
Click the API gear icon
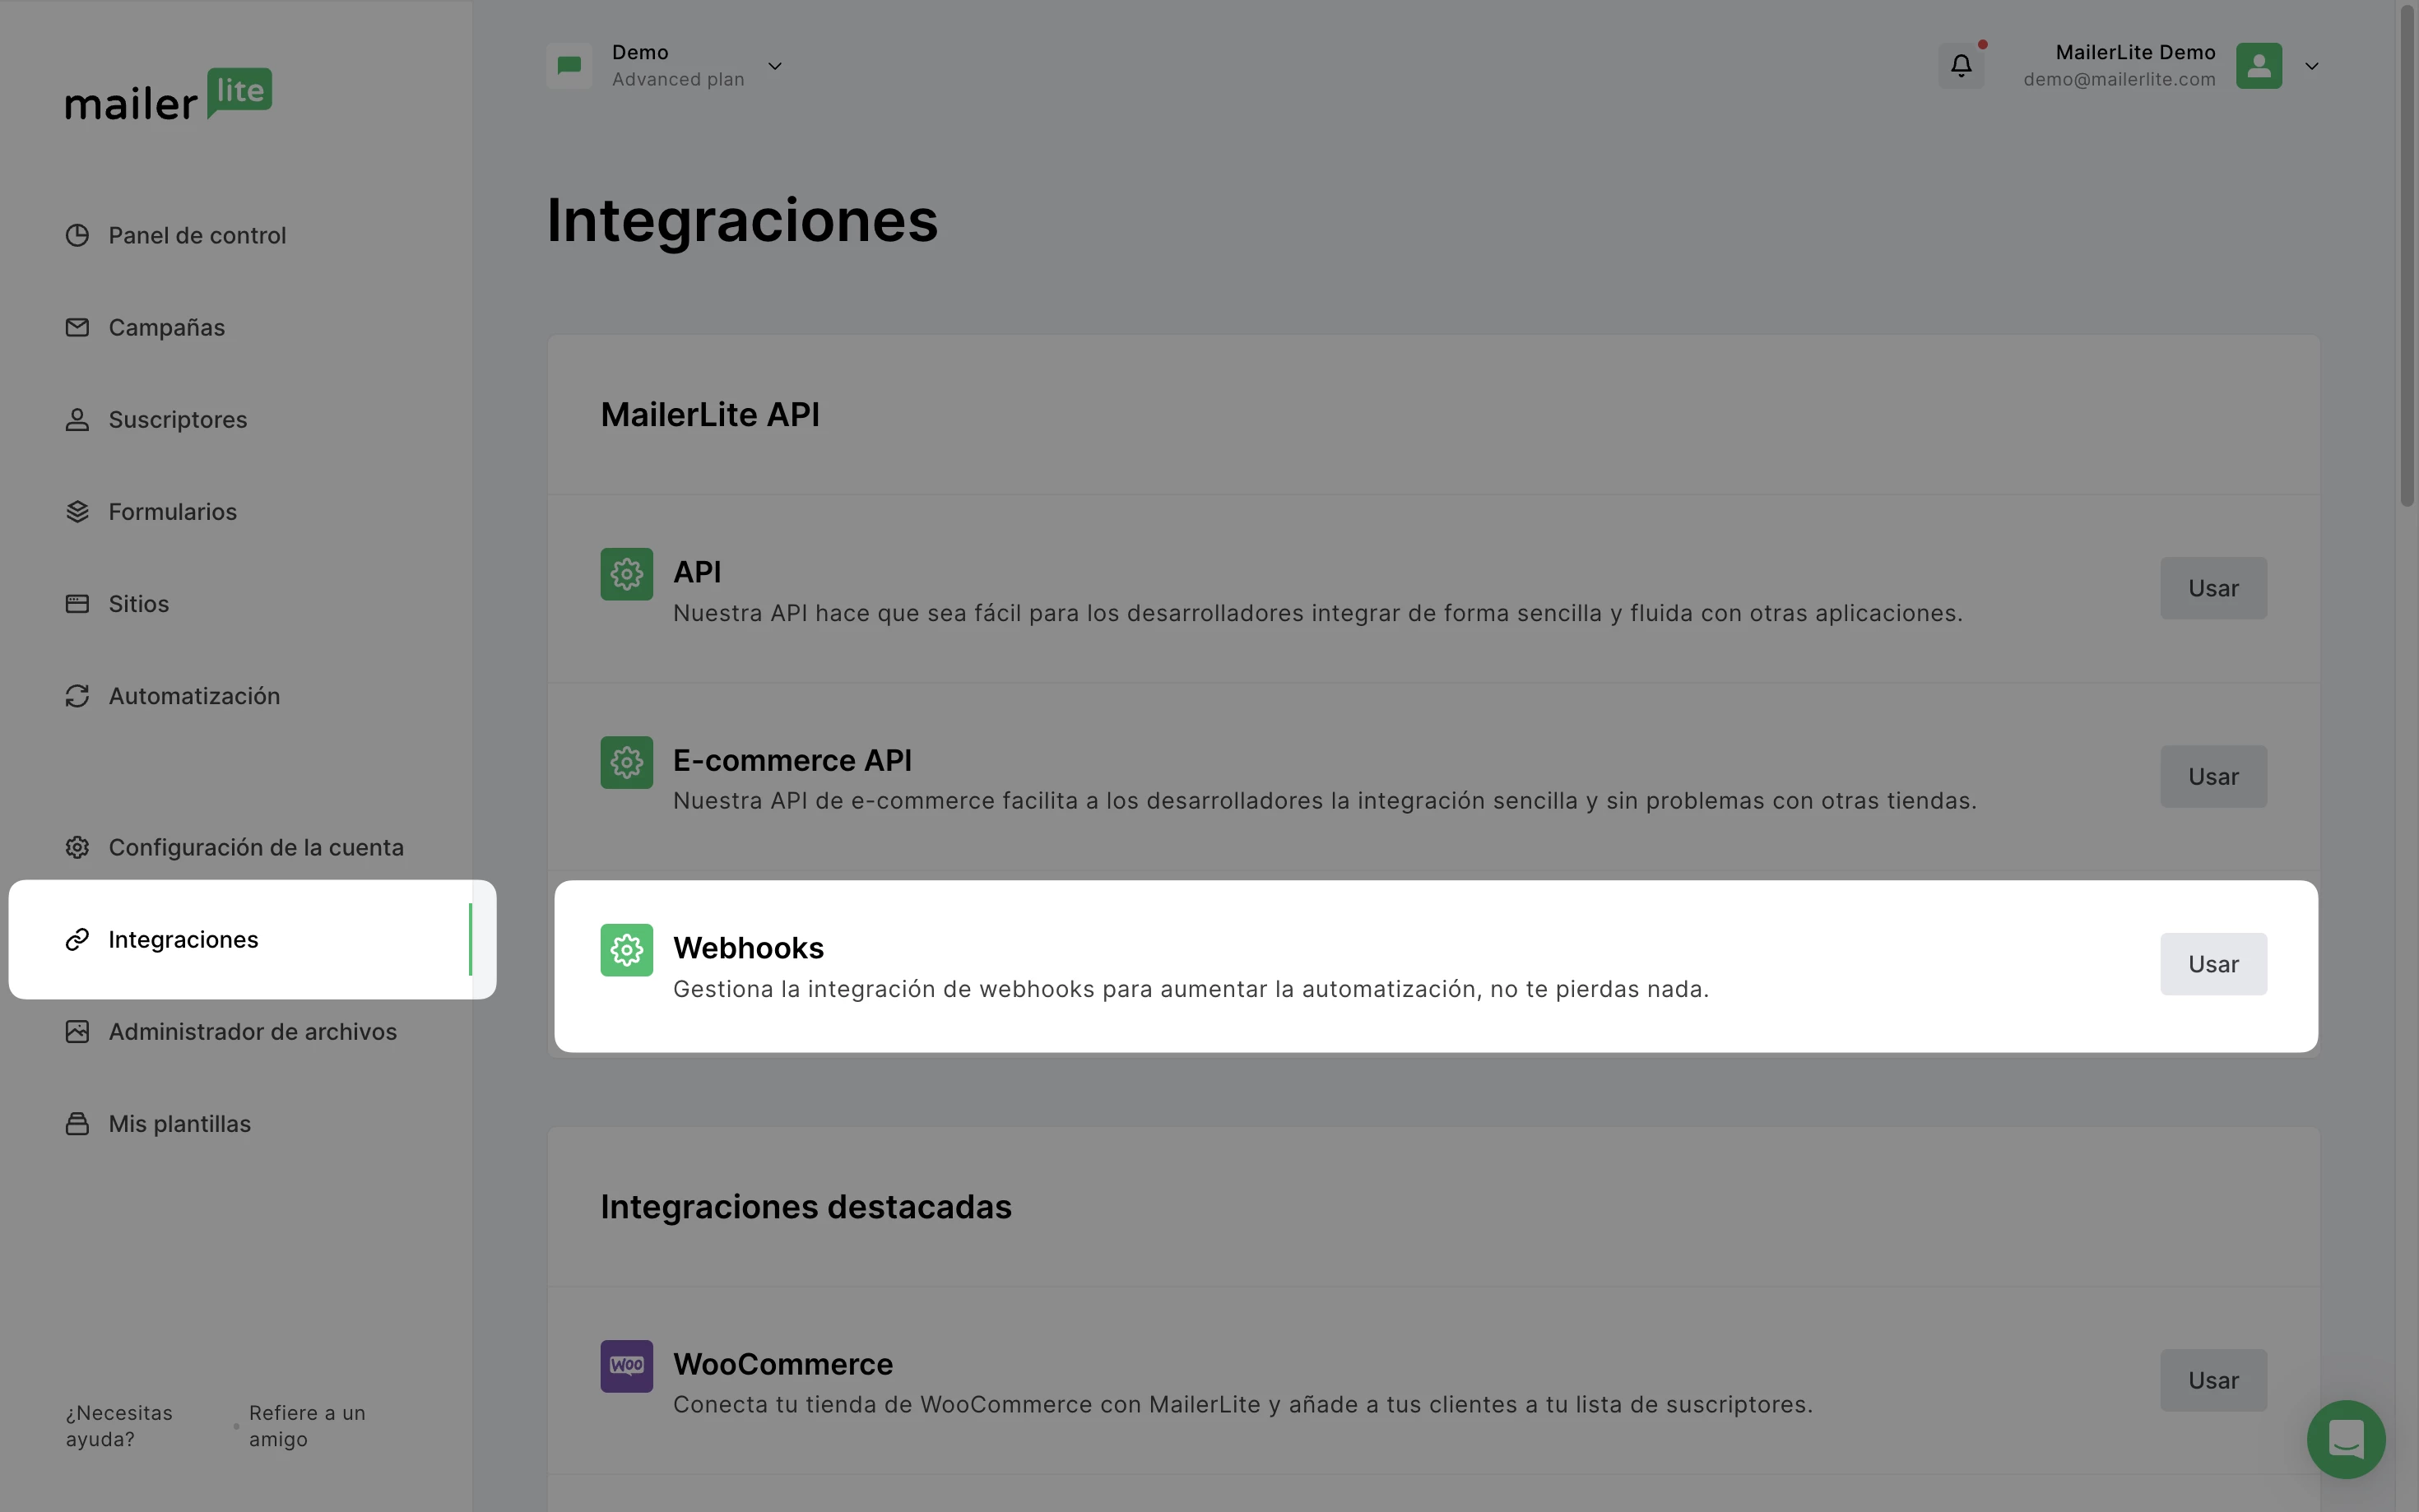pos(627,574)
